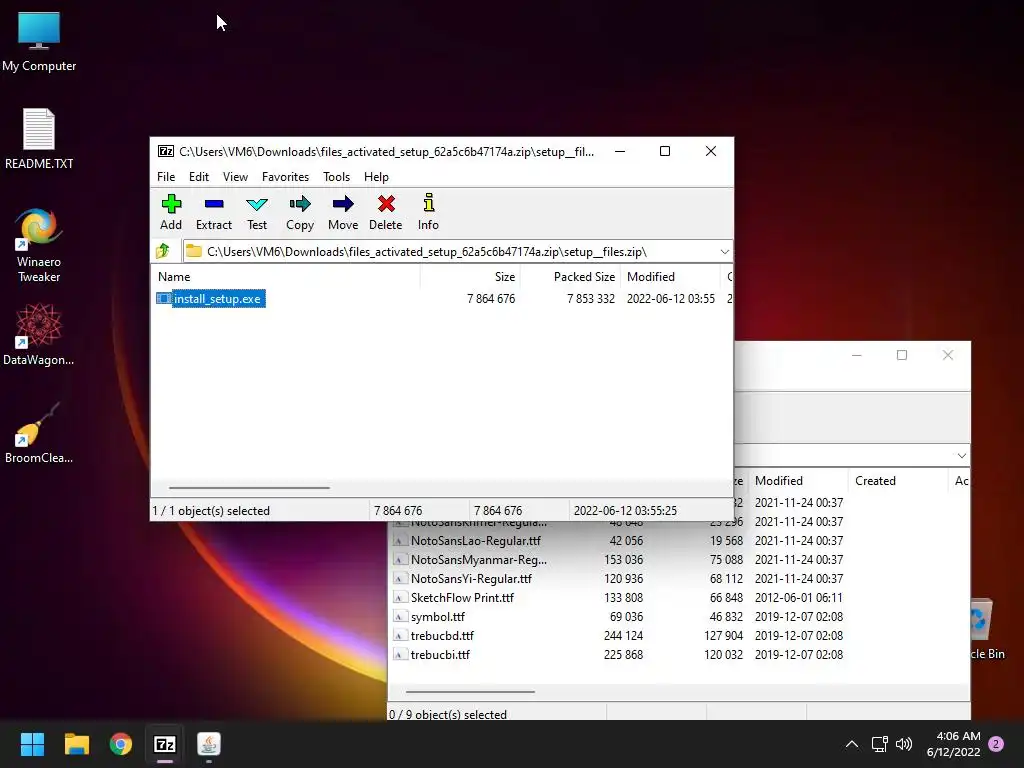
Task: Sort by Created column in background window
Action: (x=898, y=481)
